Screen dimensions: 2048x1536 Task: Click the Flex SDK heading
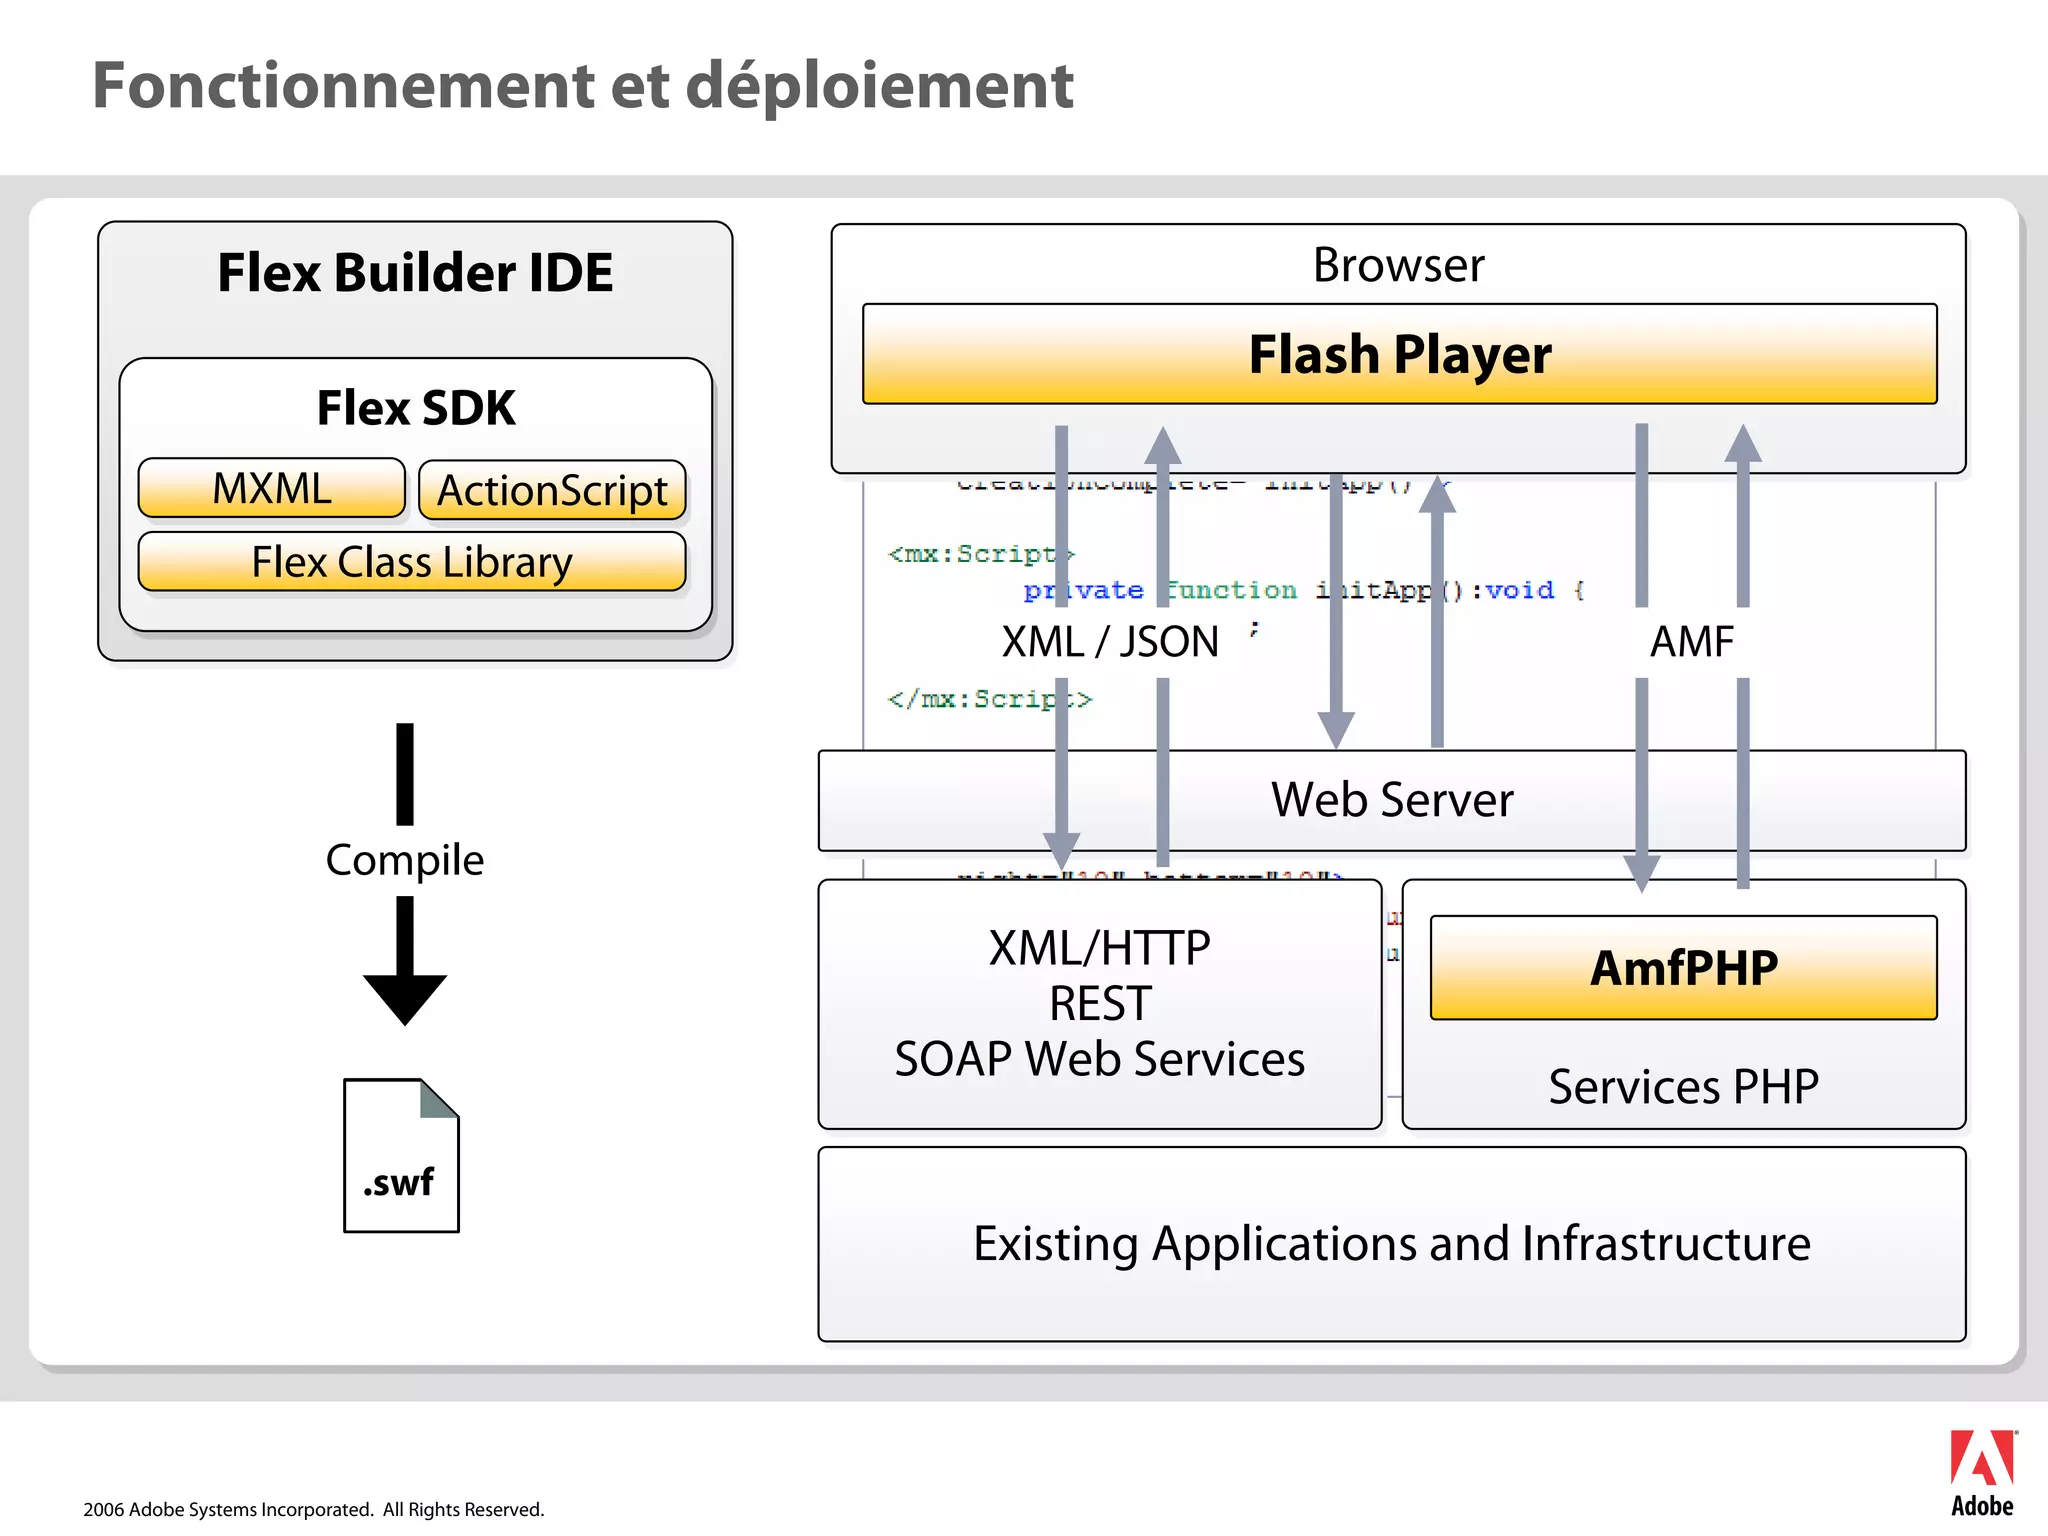click(416, 408)
